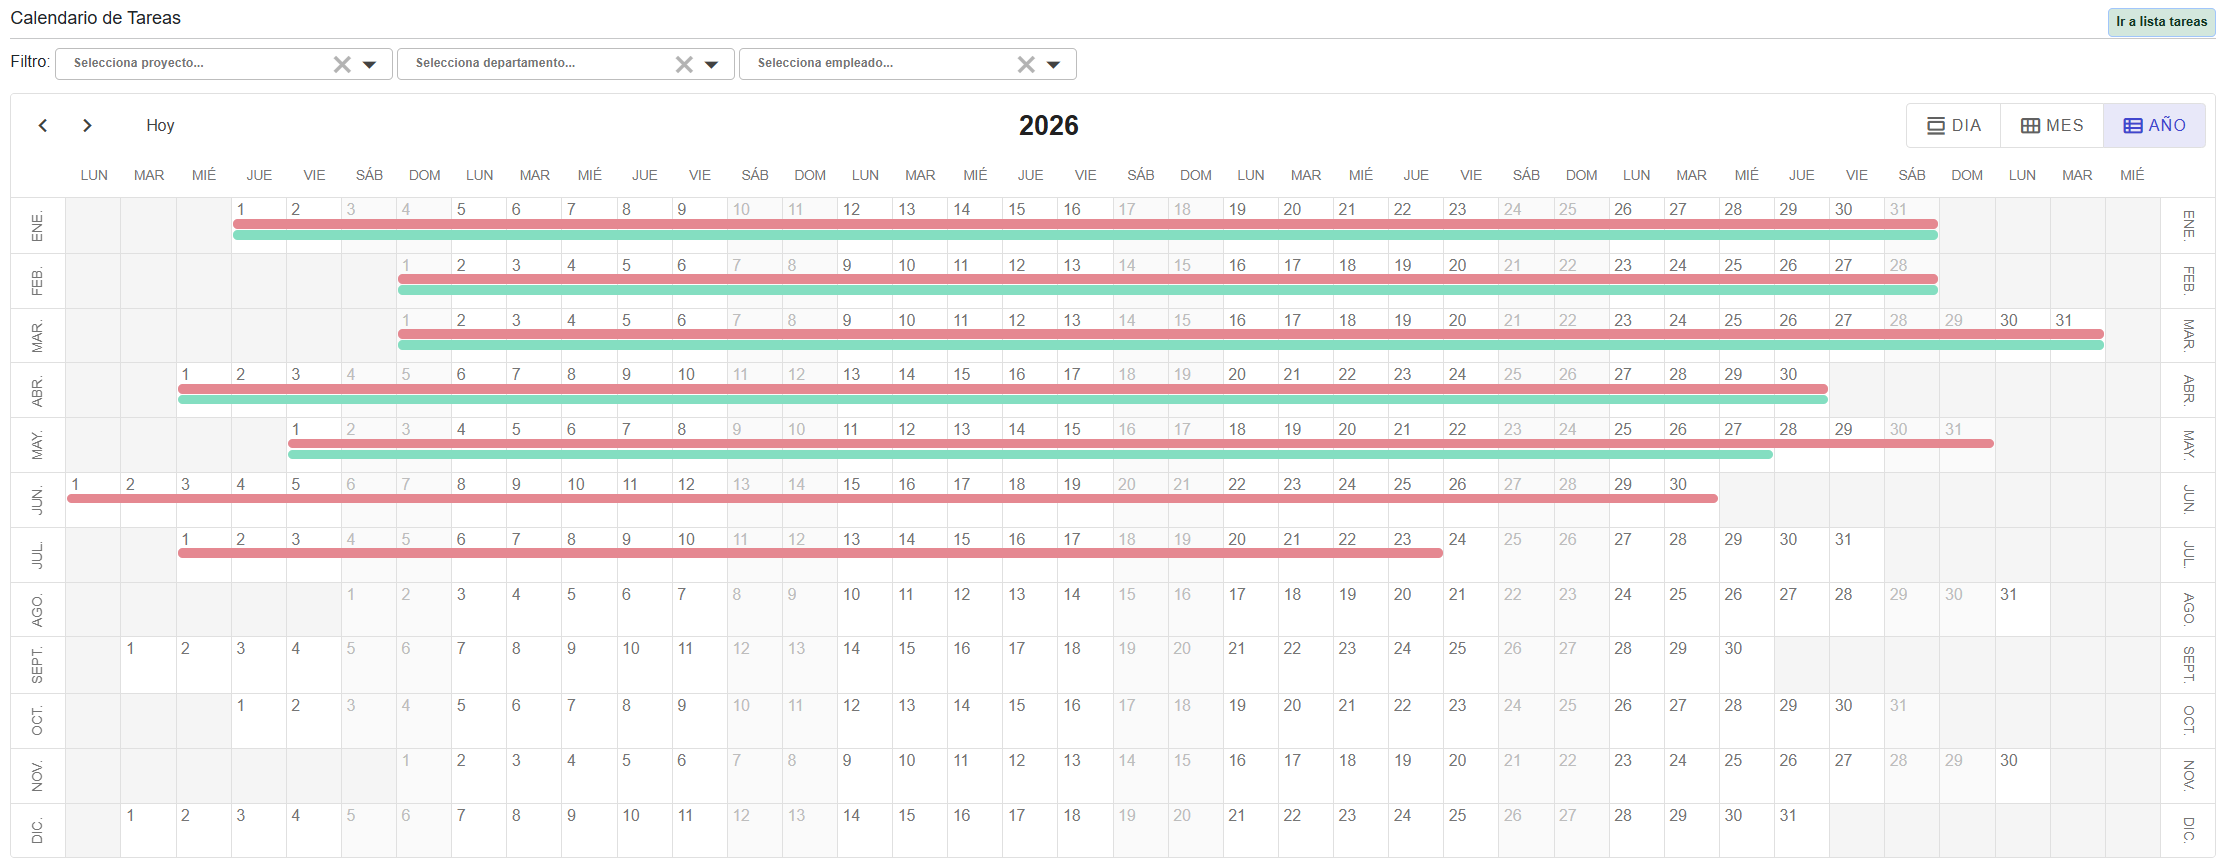Click the red task bar in January
Viewport: 2224px width, 866px height.
[1085, 224]
